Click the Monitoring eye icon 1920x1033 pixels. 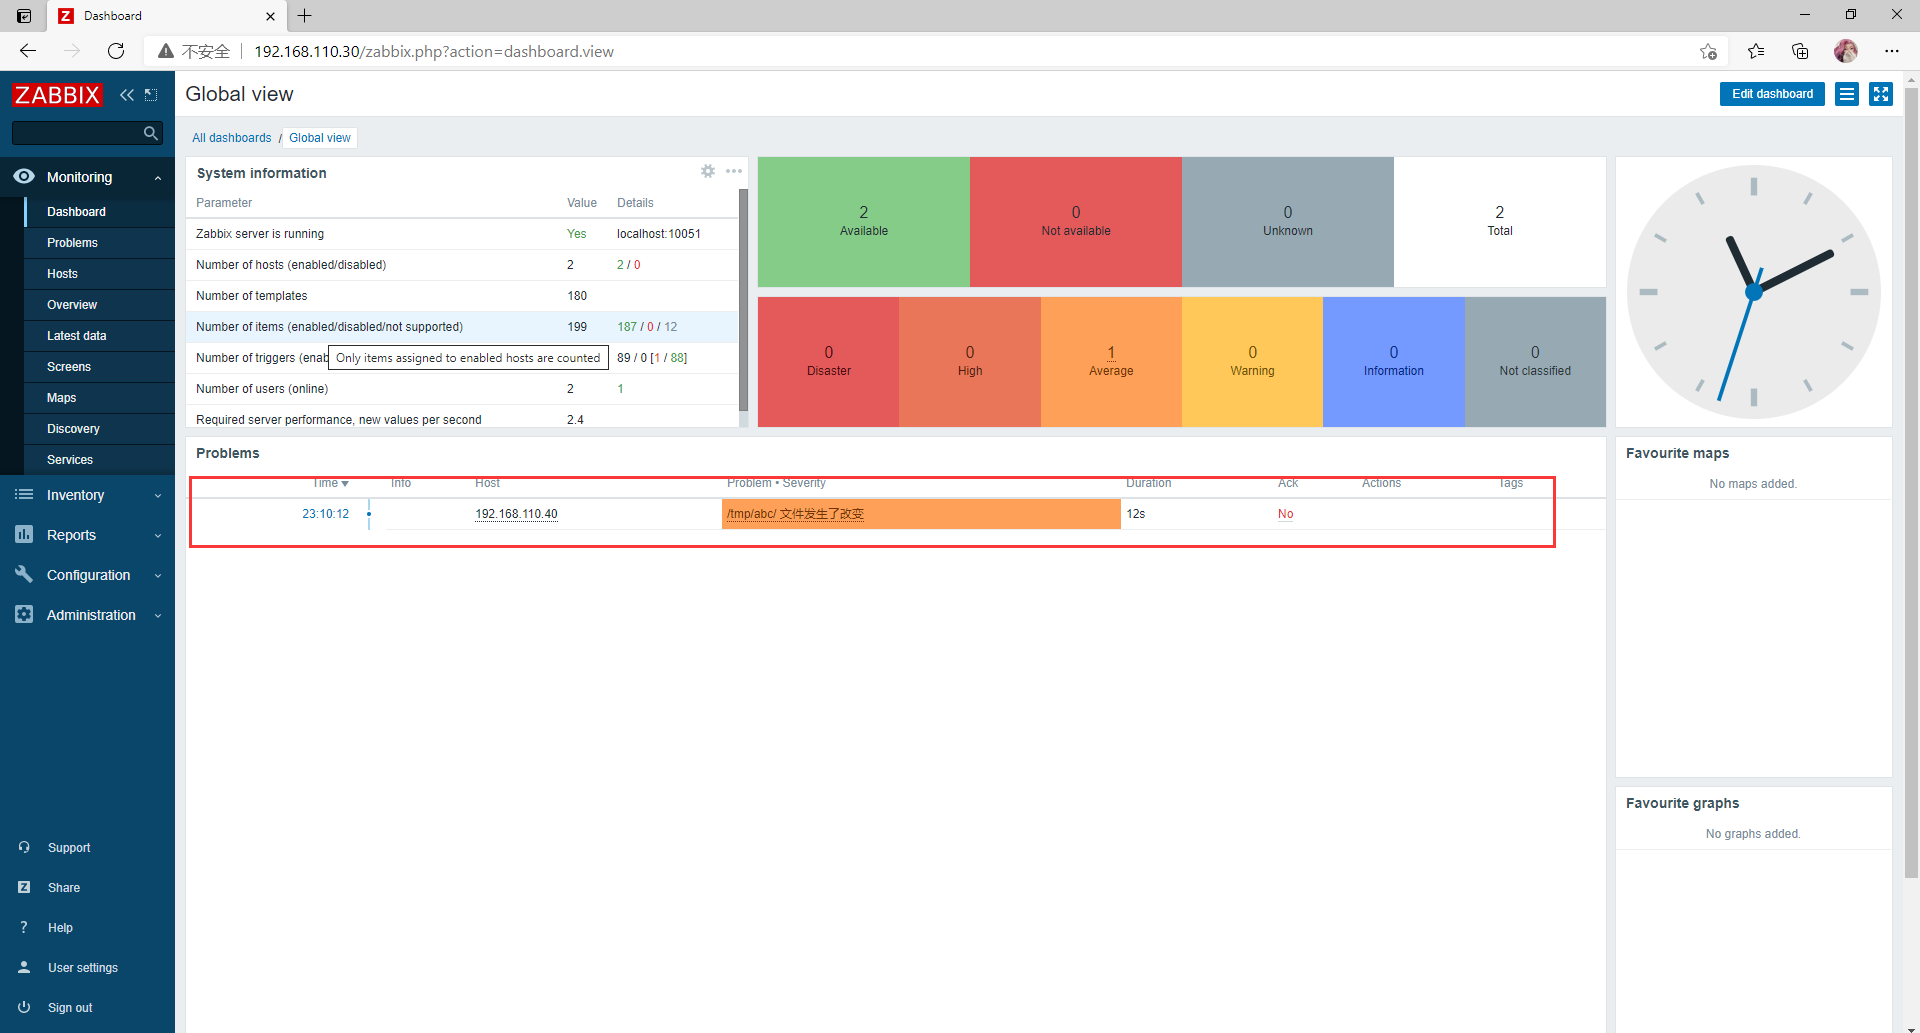point(24,176)
